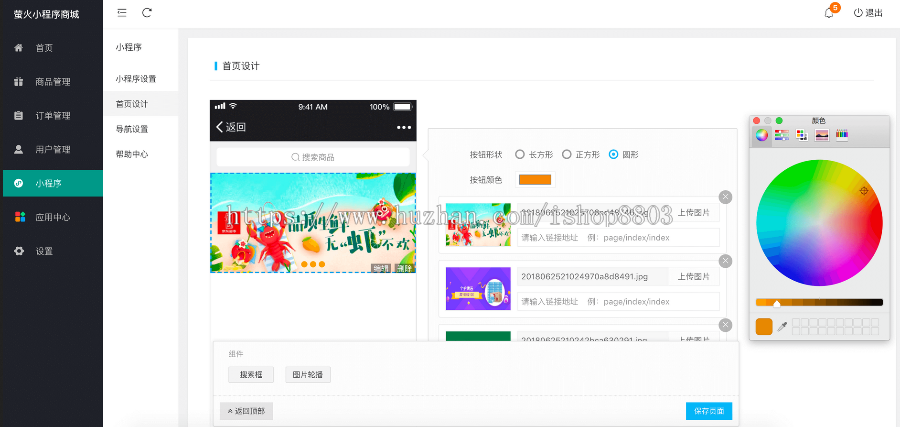Click 编辑 on the banner carousel
Viewport: 900px width, 427px height.
(381, 268)
